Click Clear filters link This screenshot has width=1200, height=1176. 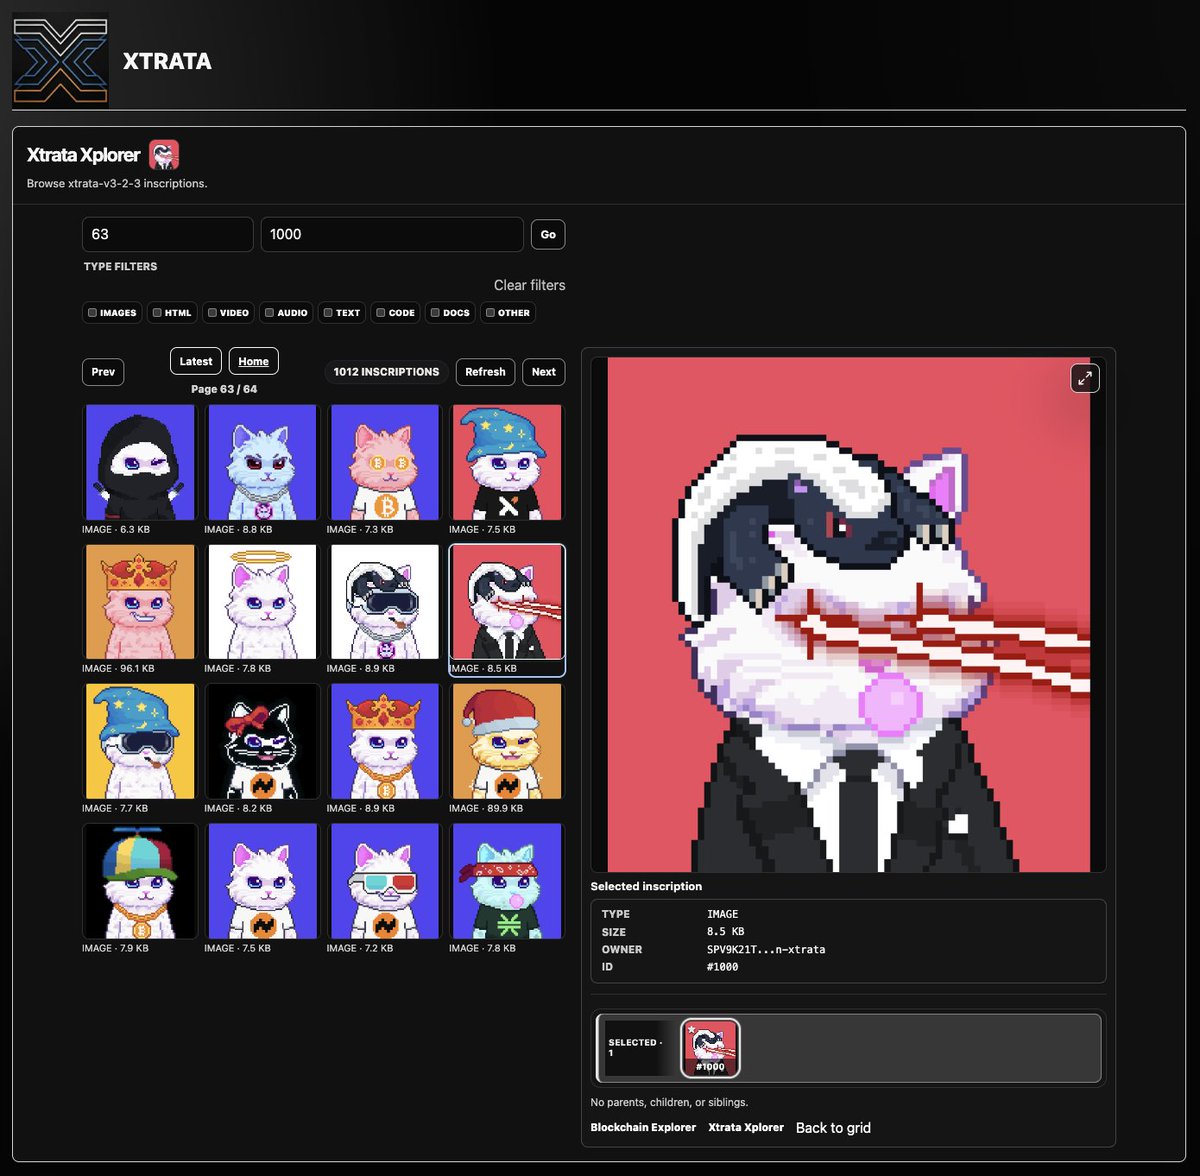tap(529, 285)
